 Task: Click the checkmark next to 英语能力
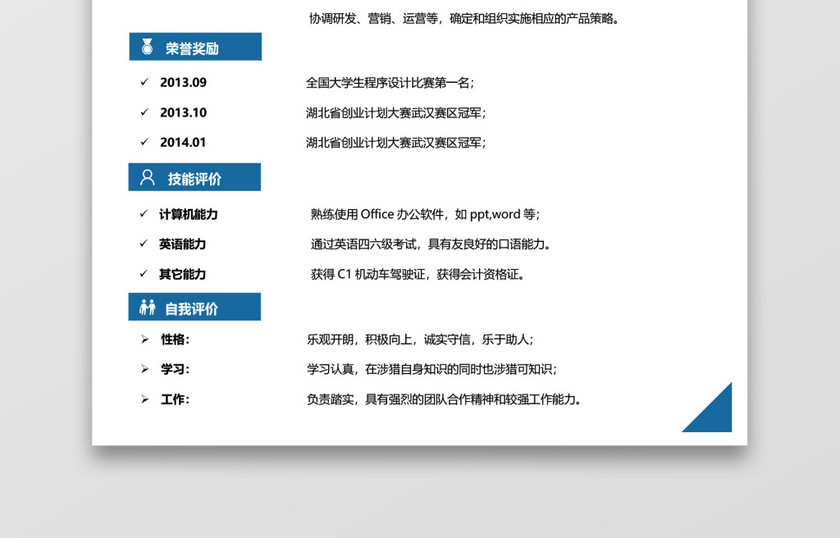[144, 244]
